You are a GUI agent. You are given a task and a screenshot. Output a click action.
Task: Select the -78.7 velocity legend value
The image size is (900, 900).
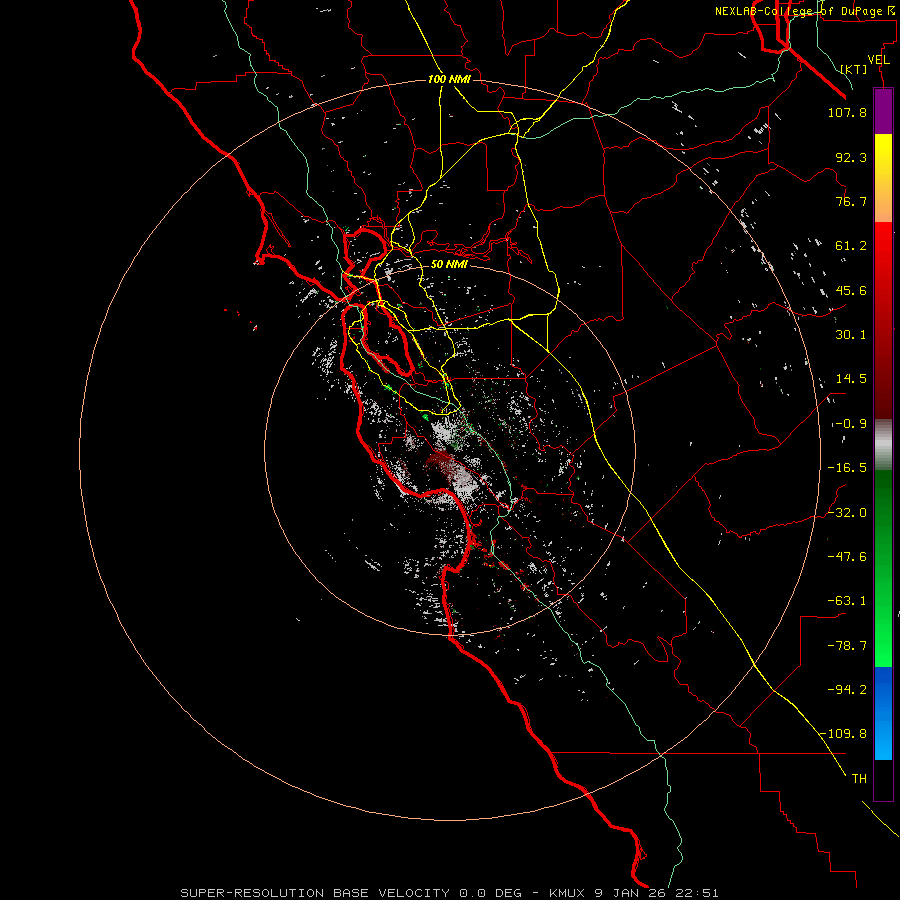[847, 646]
